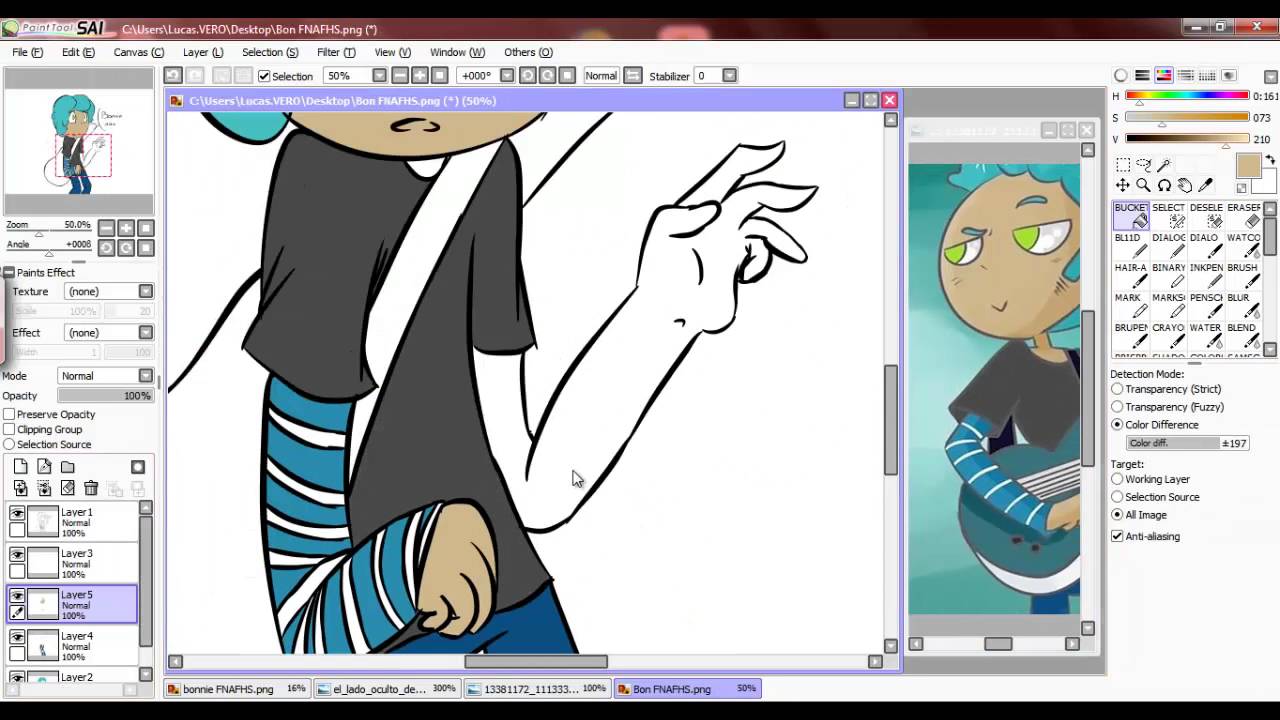Open the Stabilizer value dropdown
Screen dimensions: 1280x720
pos(730,76)
